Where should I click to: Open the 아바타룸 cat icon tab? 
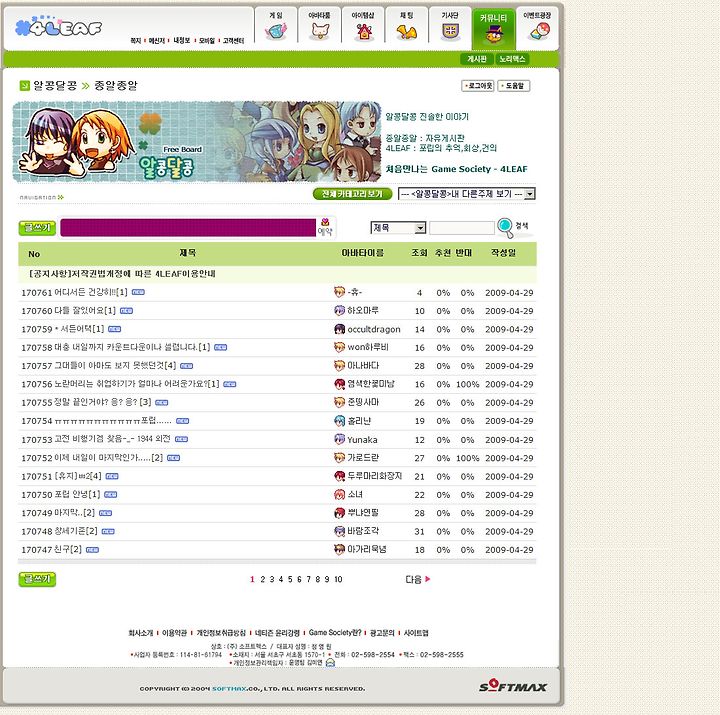pos(320,26)
